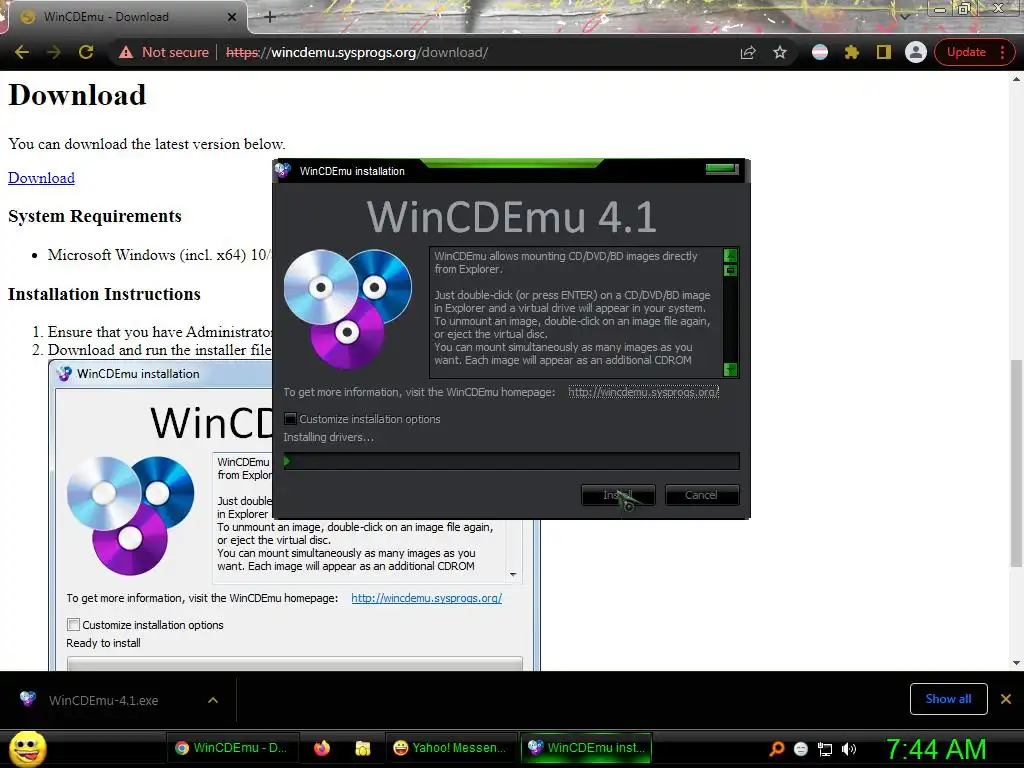Click the homepage link in the webpage screenshot

426,598
